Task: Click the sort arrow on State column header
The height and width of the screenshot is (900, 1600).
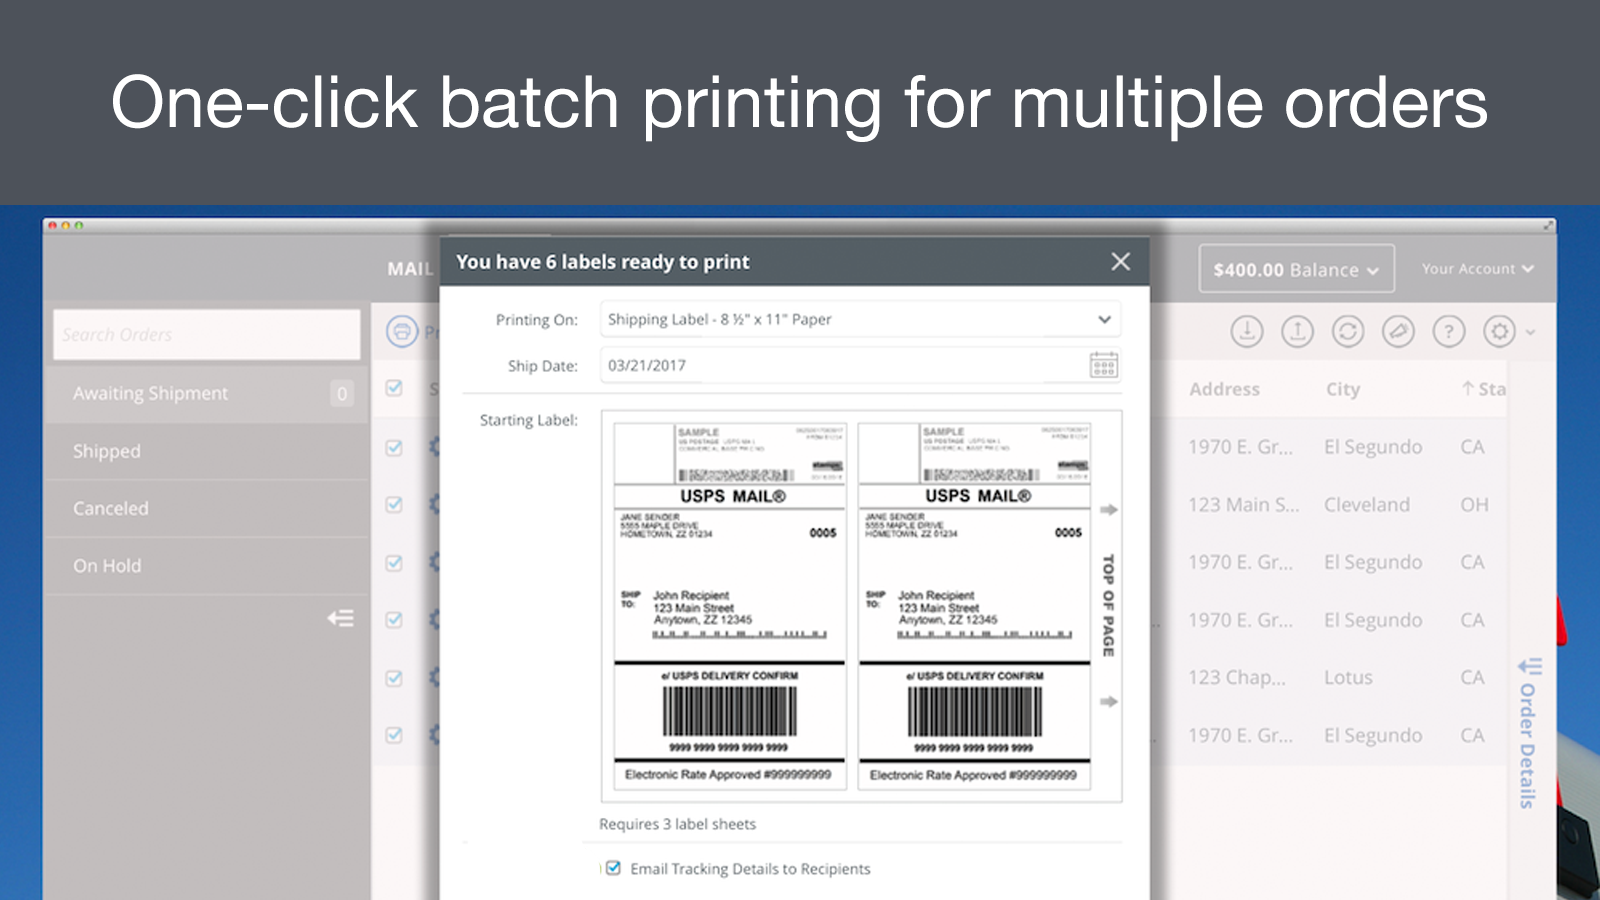Action: [1467, 388]
